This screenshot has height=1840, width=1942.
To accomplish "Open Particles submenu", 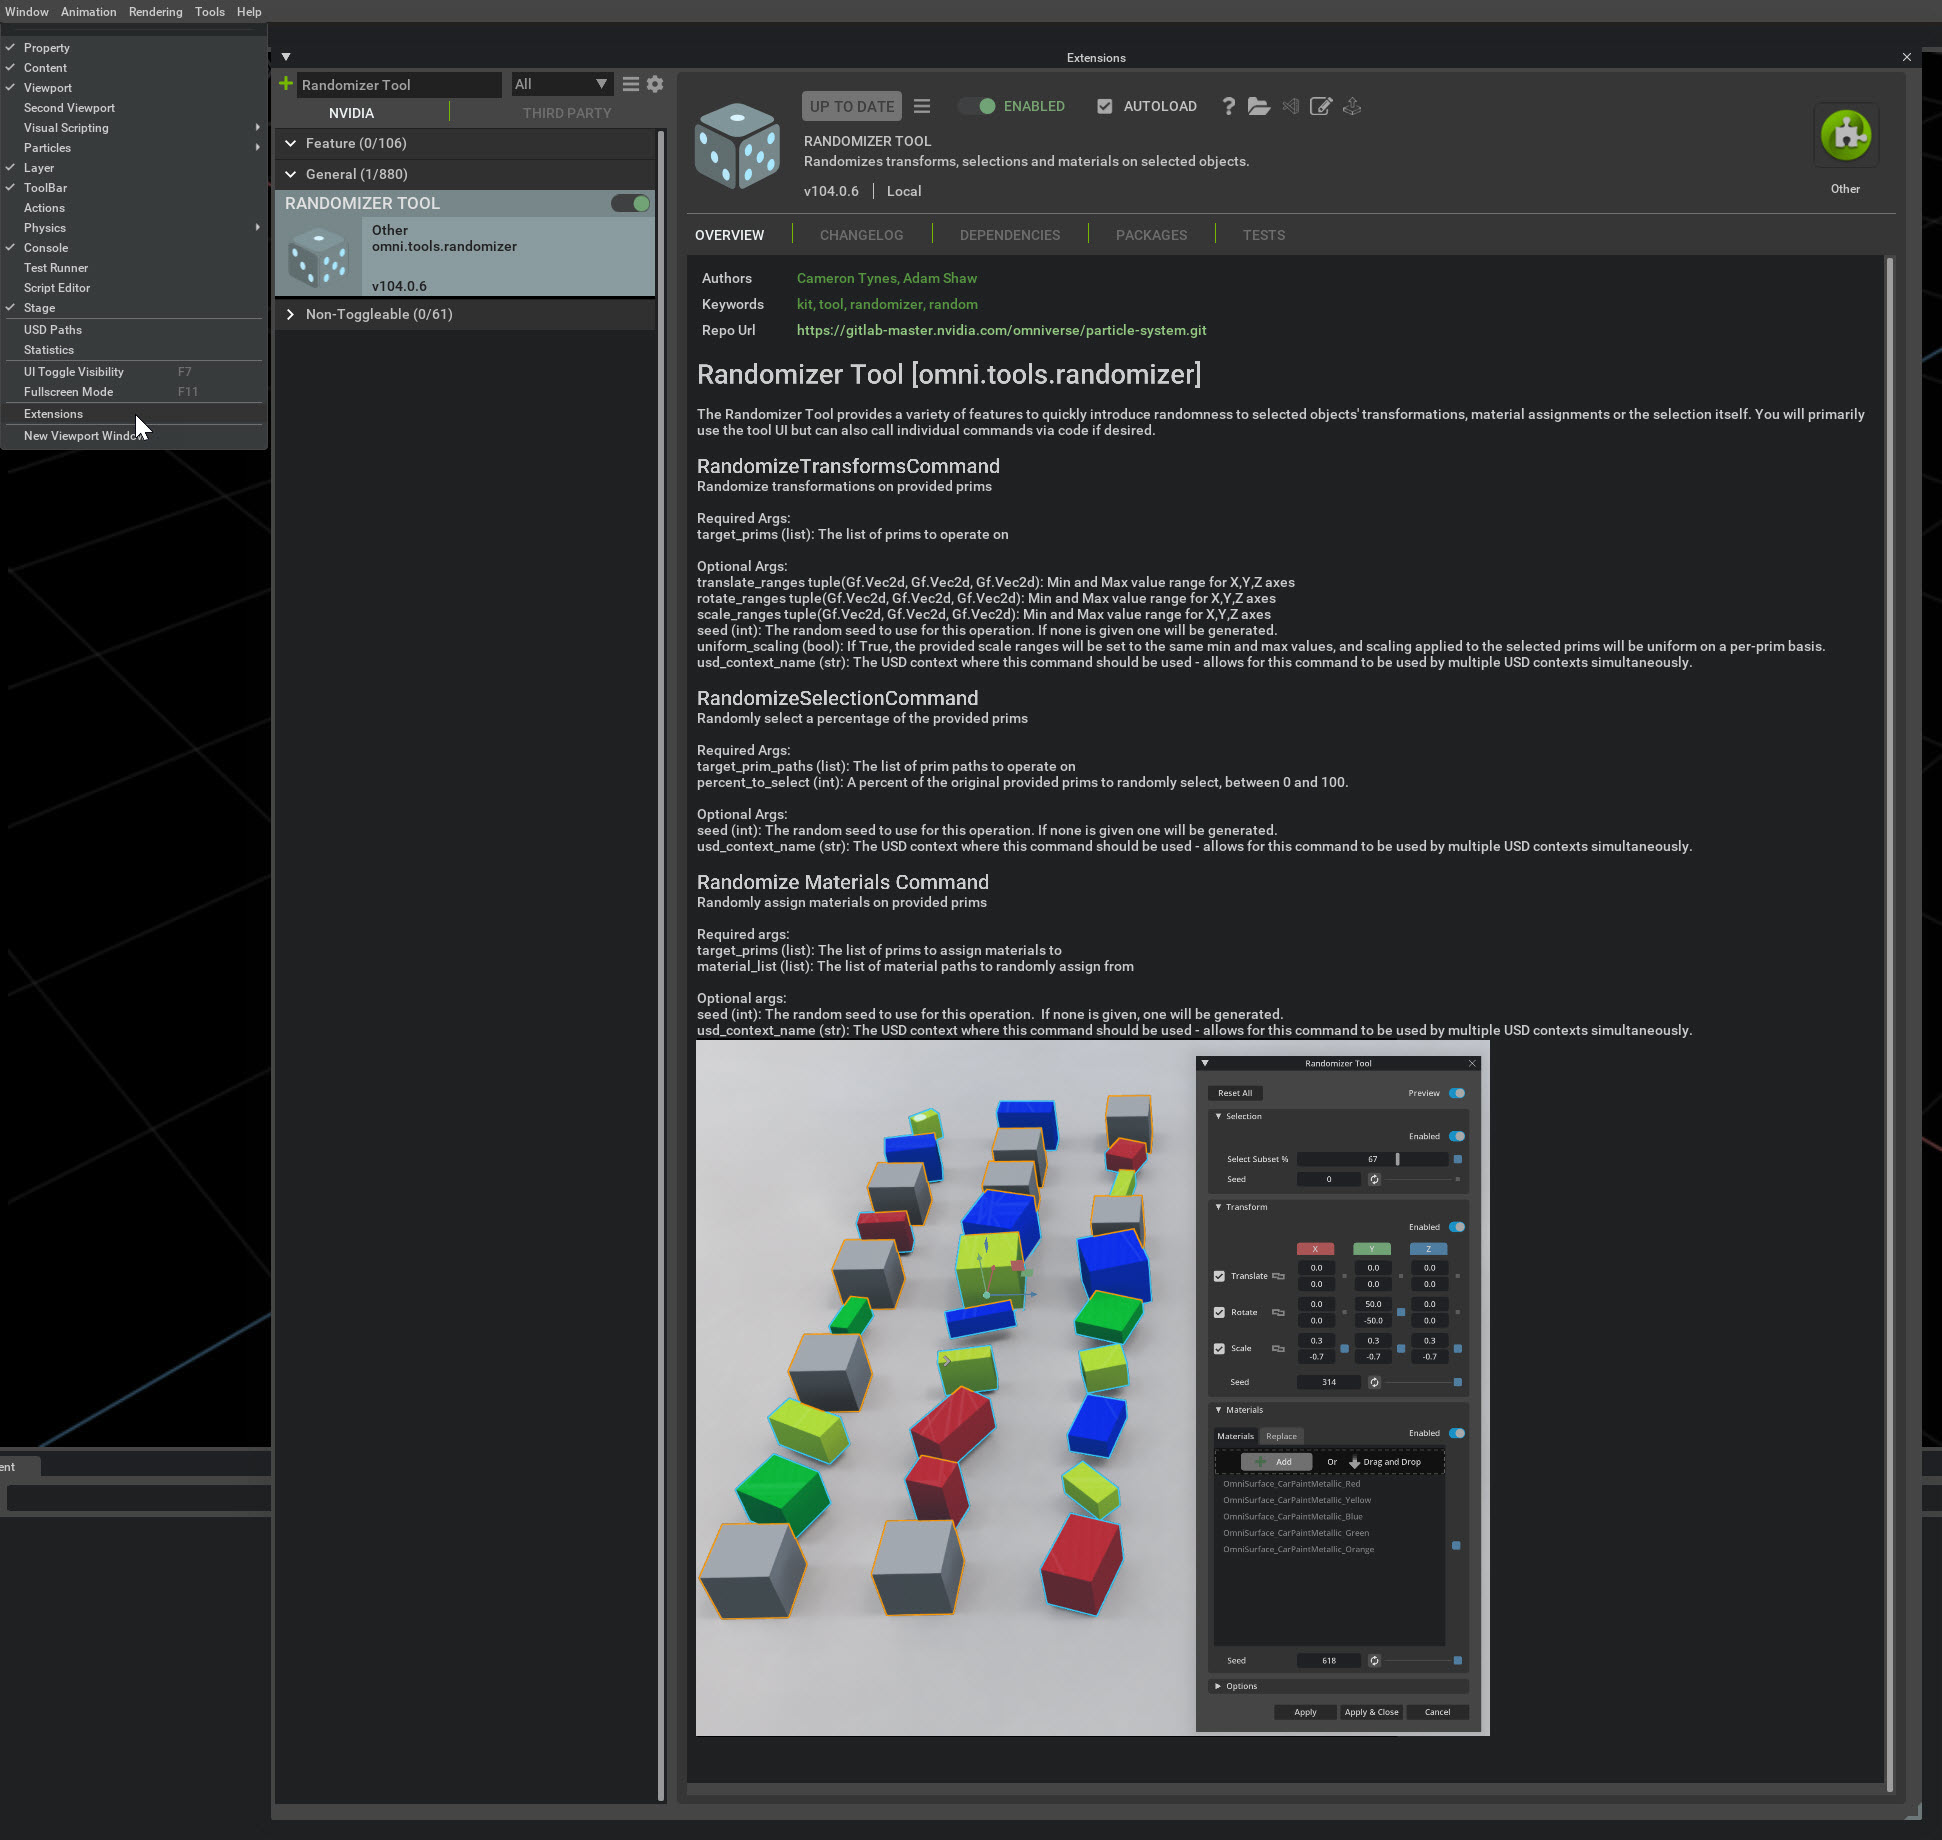I will coord(133,148).
